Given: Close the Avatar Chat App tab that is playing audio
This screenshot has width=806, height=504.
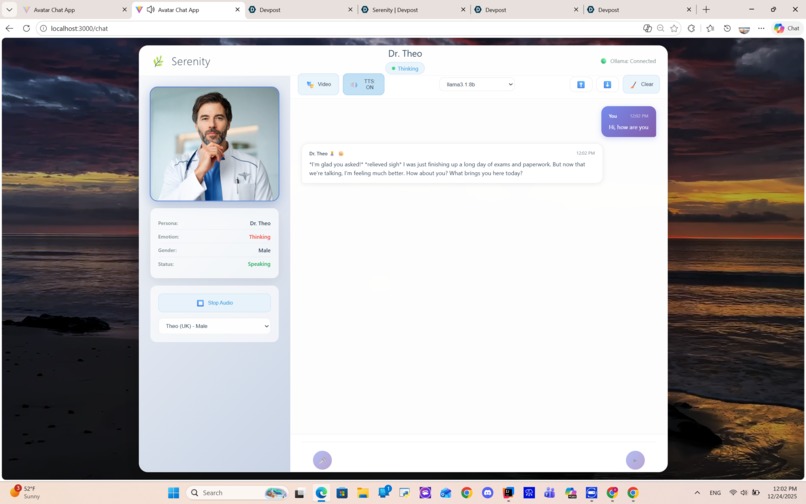Looking at the screenshot, I should [x=237, y=9].
